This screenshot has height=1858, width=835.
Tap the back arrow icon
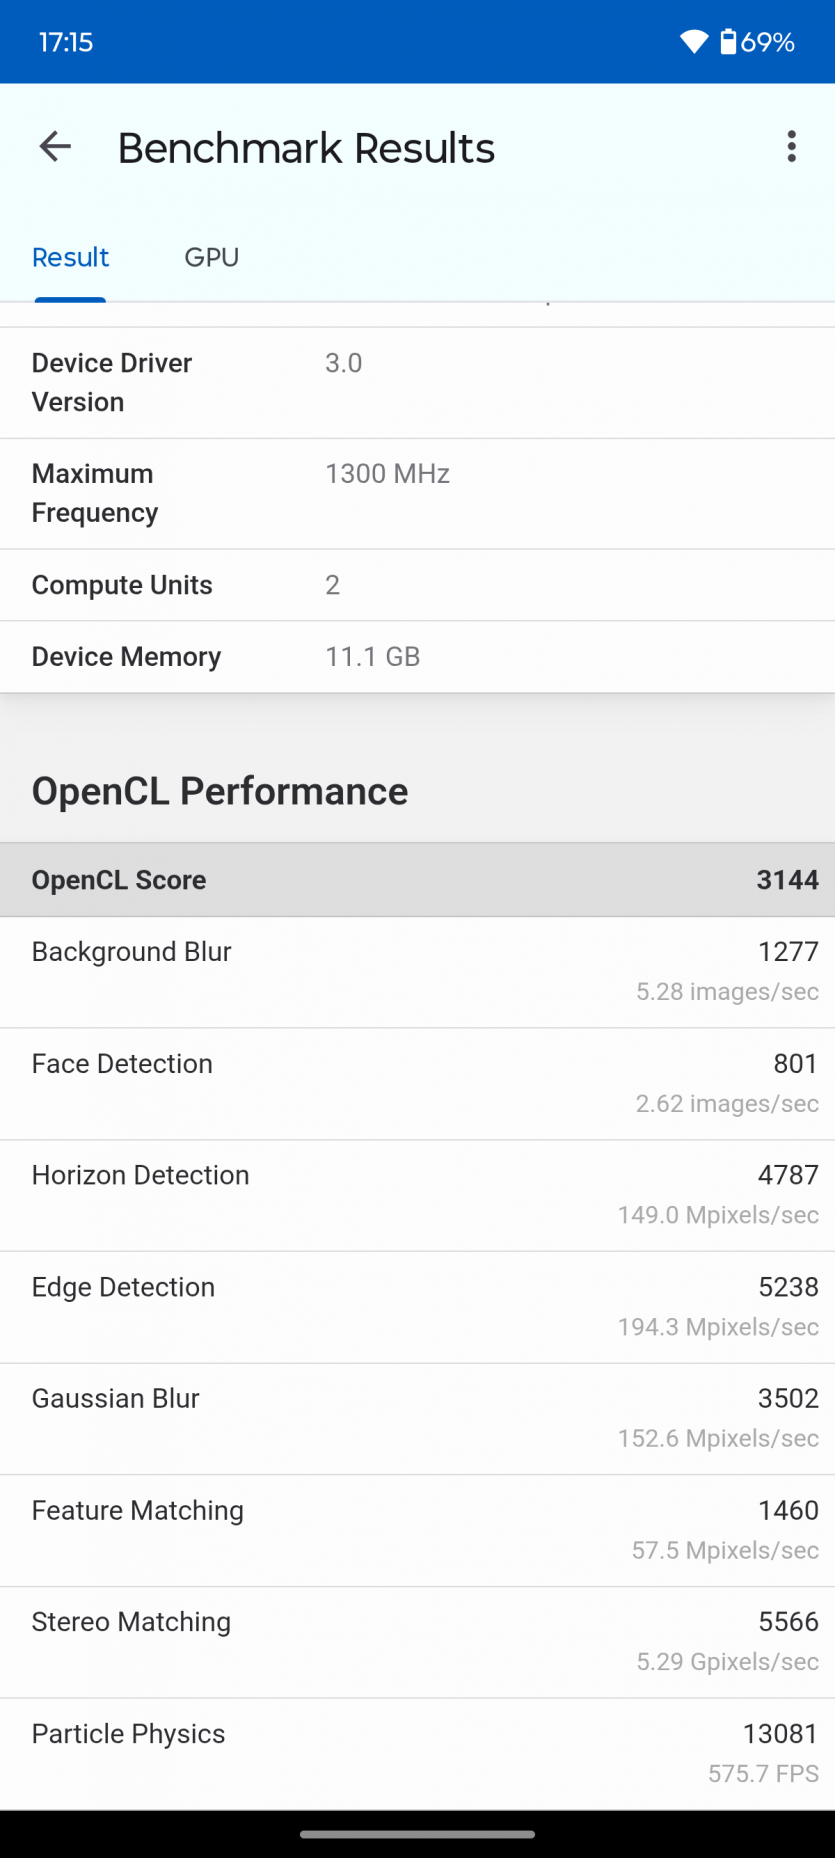click(55, 147)
